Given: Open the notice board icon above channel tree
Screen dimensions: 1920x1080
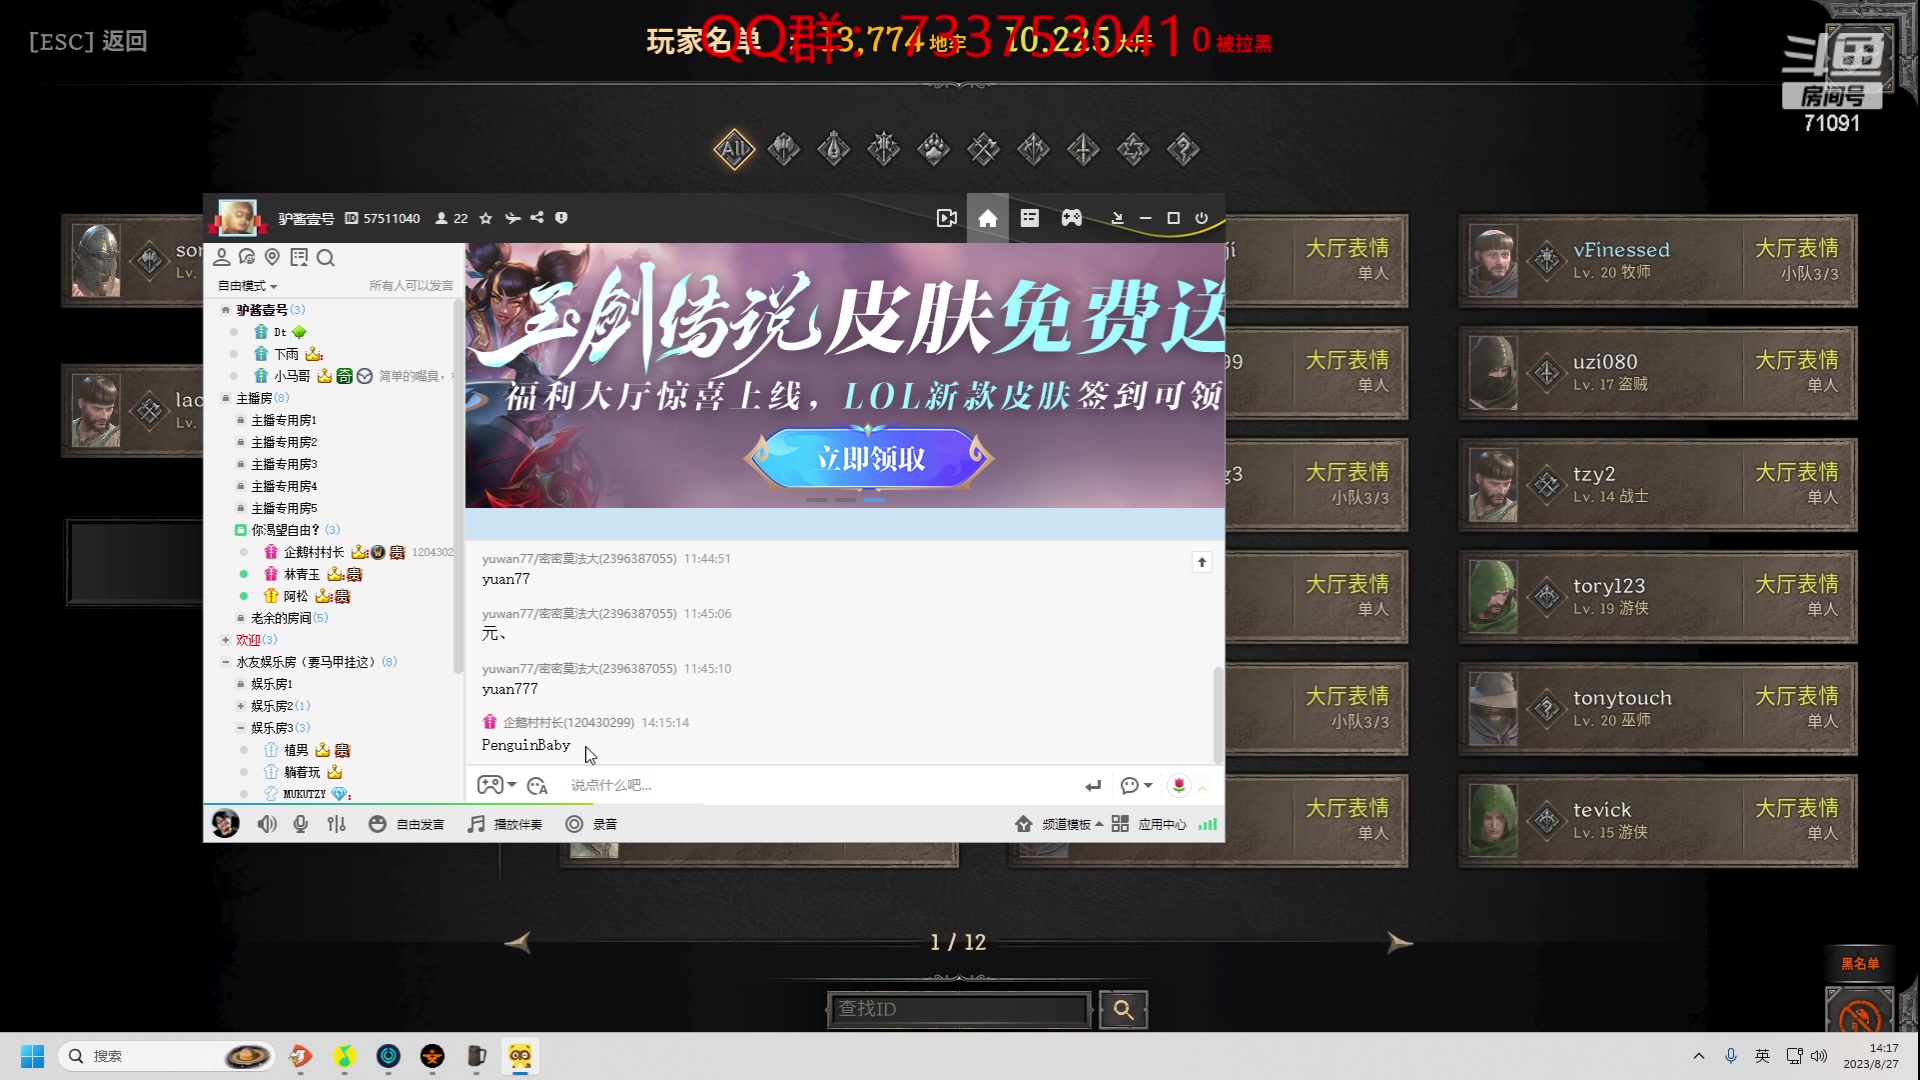Looking at the screenshot, I should click(x=298, y=258).
